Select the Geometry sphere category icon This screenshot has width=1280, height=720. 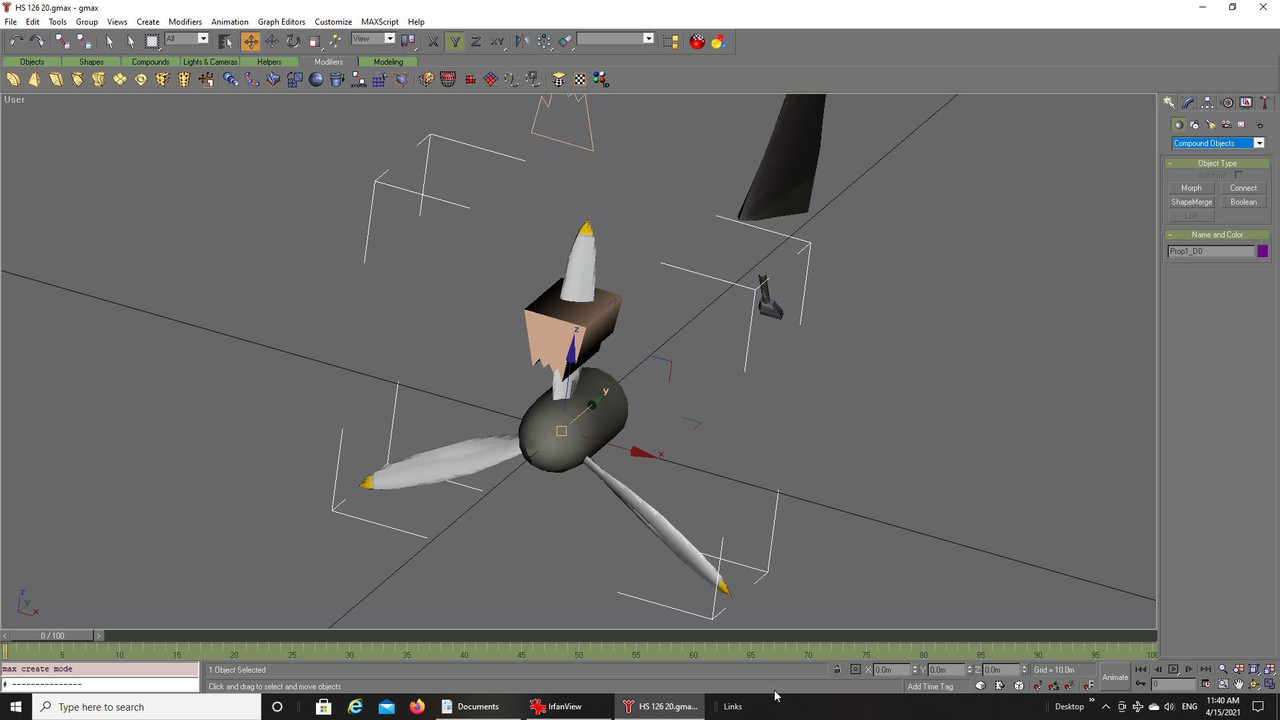tap(1178, 125)
